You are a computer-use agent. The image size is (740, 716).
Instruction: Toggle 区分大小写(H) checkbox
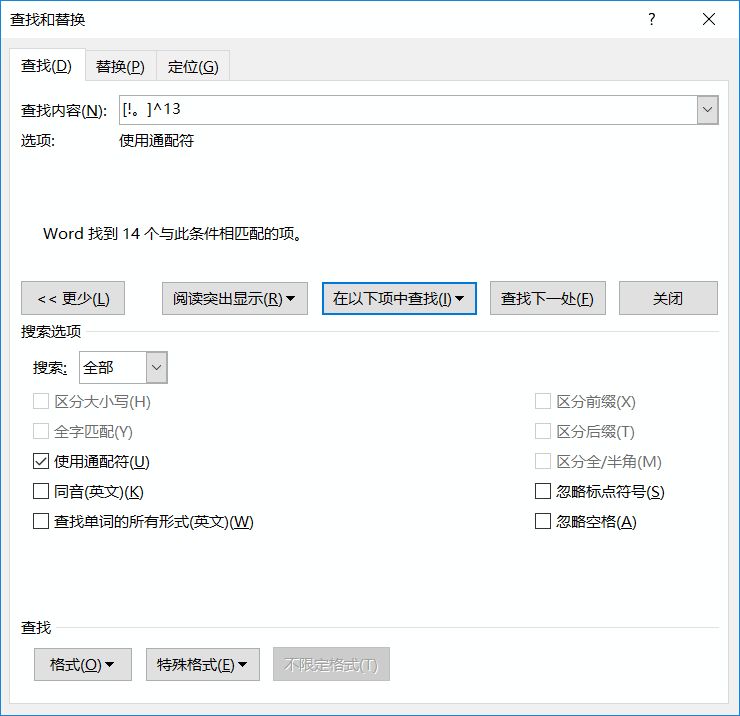pos(41,402)
